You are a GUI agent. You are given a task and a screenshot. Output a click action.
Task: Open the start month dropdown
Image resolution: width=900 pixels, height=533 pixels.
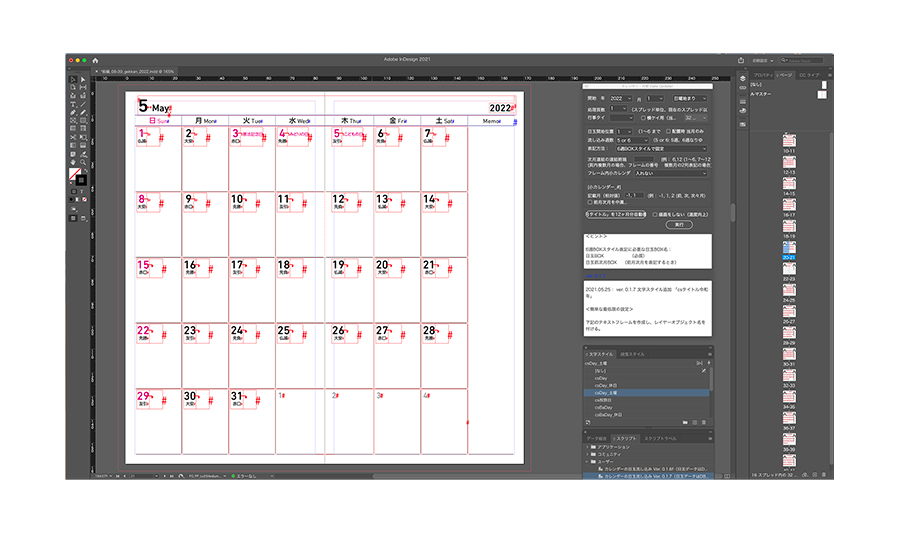coord(655,99)
